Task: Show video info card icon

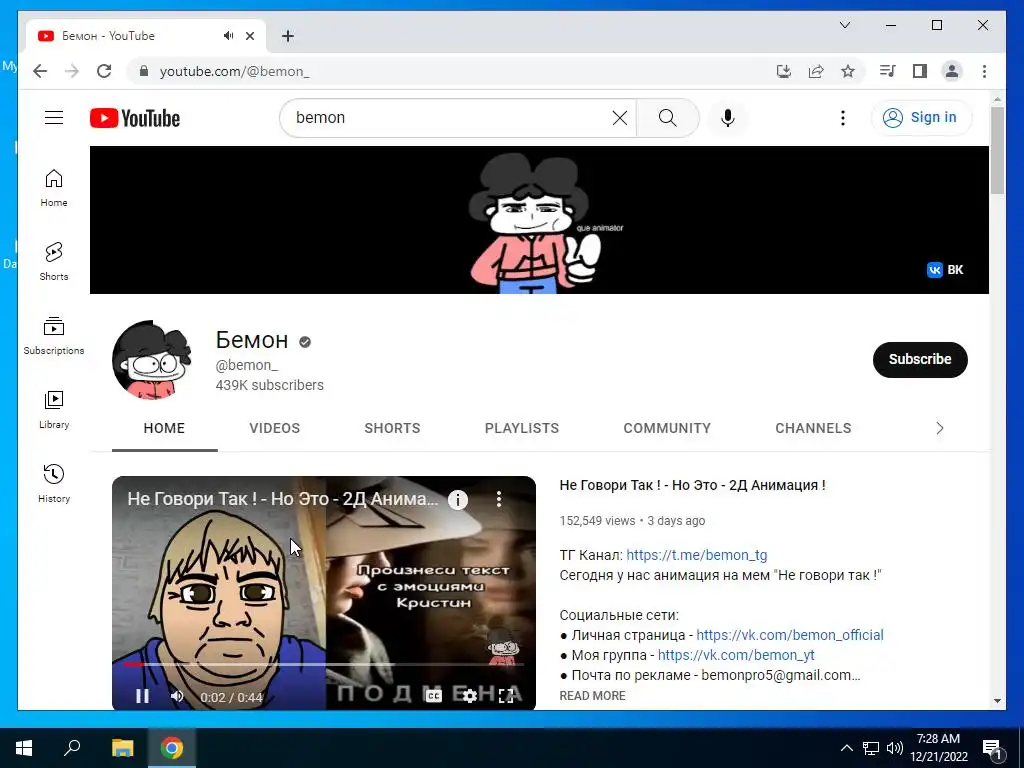Action: (x=458, y=500)
